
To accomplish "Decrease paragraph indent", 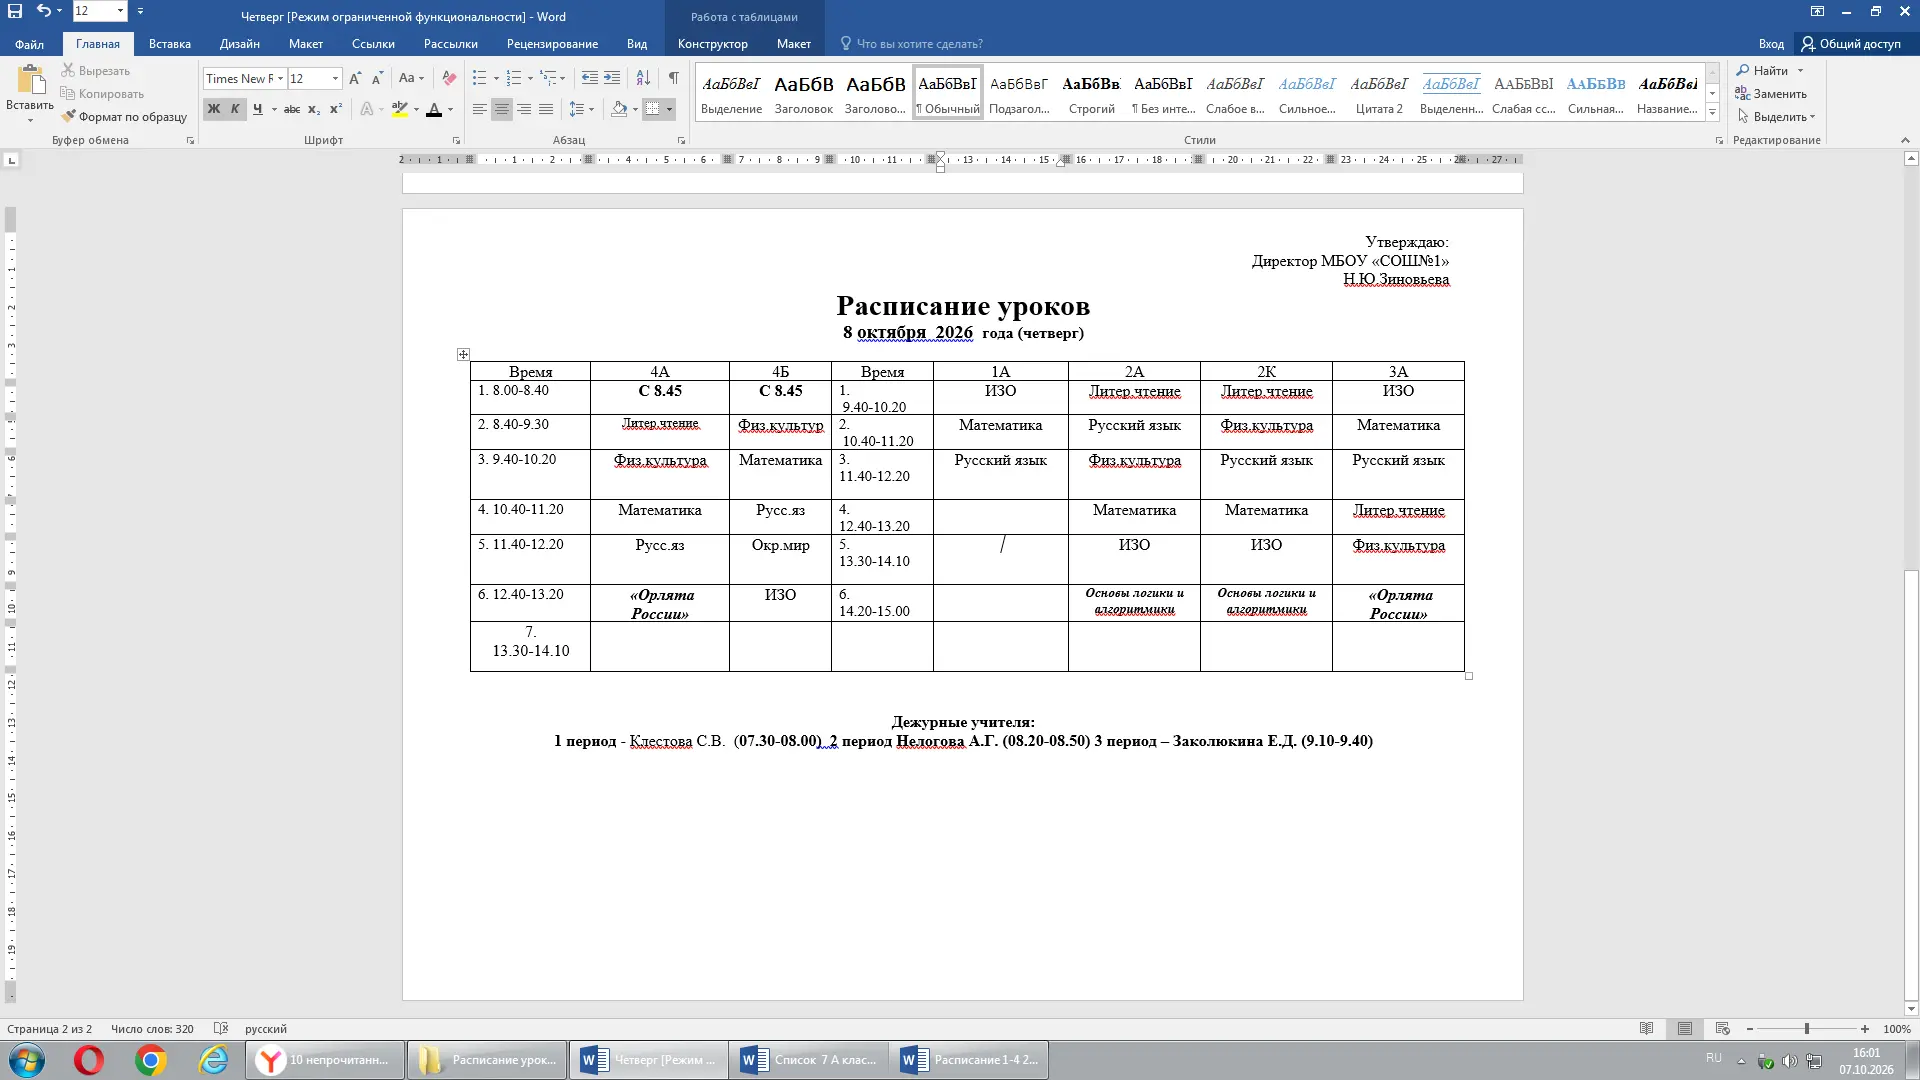I will pyautogui.click(x=590, y=78).
